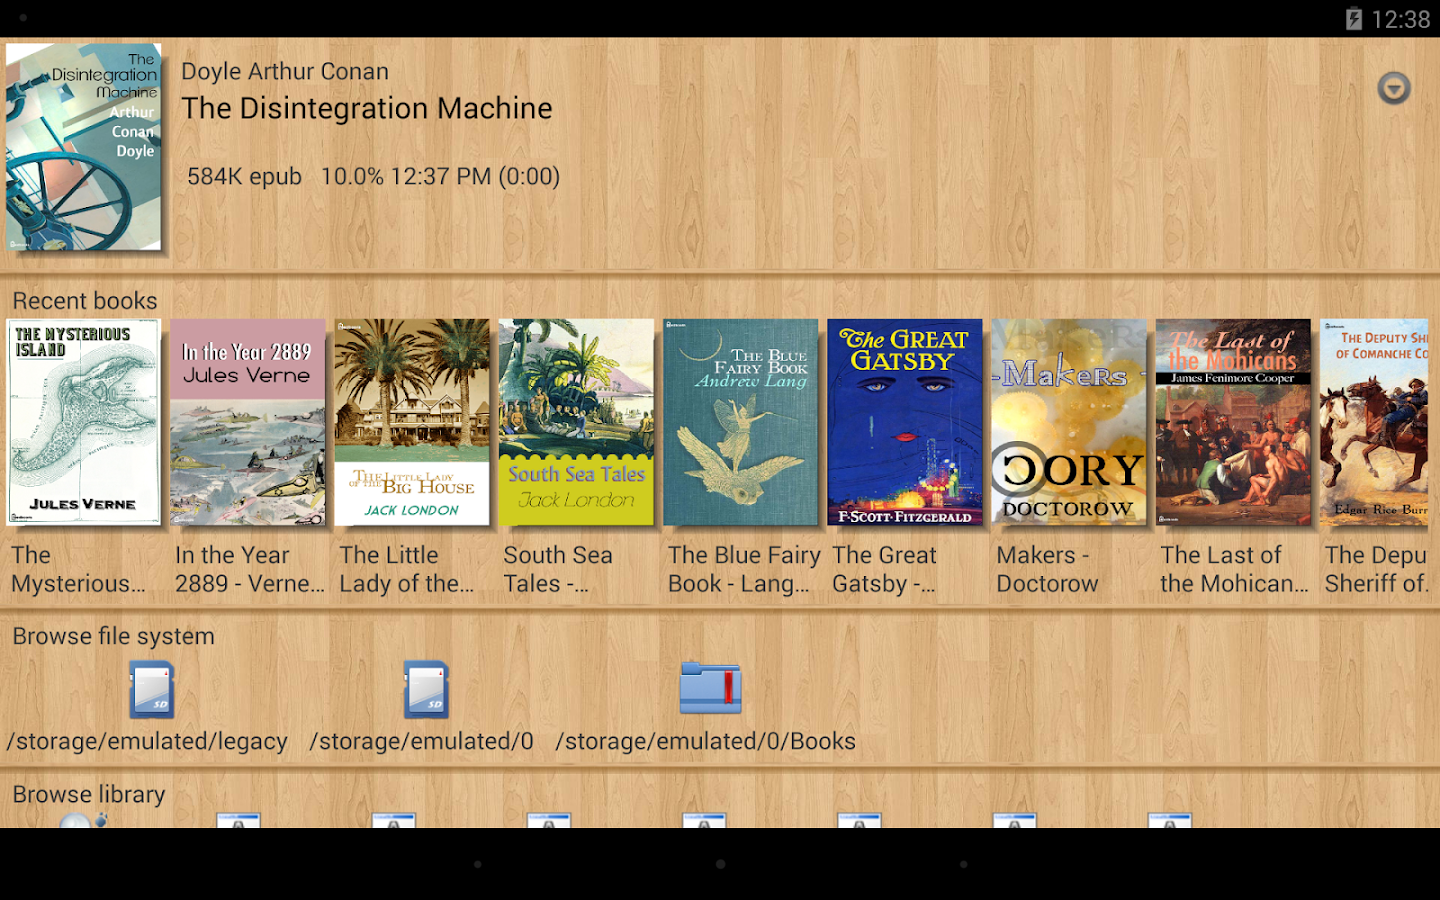This screenshot has width=1440, height=900.
Task: Select The Disintegration Machine title text
Action: [367, 108]
